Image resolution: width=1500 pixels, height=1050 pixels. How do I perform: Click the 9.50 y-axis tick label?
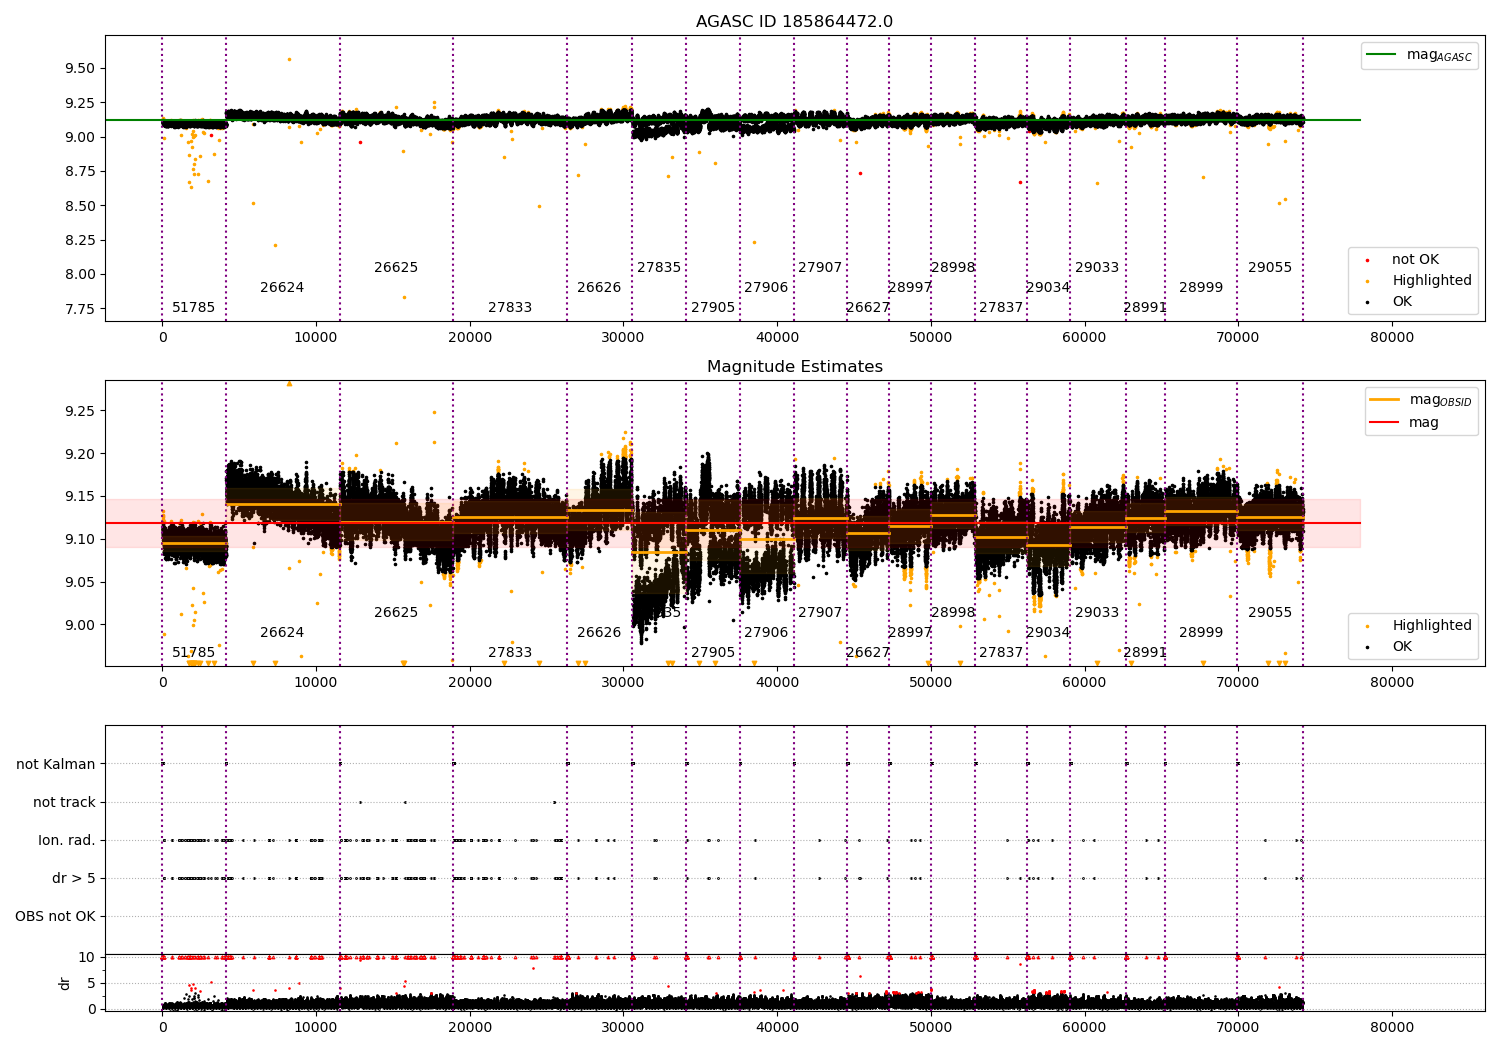point(80,69)
